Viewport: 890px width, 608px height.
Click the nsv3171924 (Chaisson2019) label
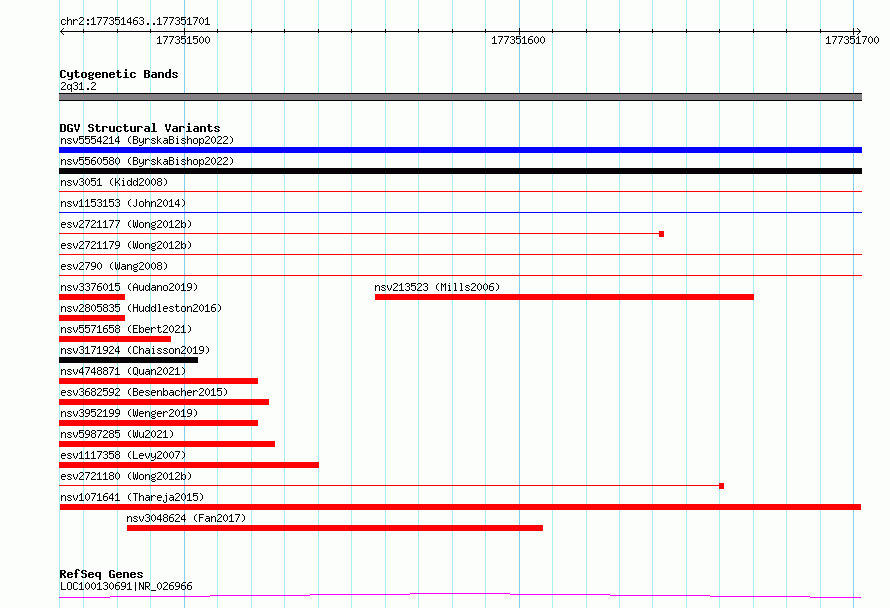click(x=135, y=350)
